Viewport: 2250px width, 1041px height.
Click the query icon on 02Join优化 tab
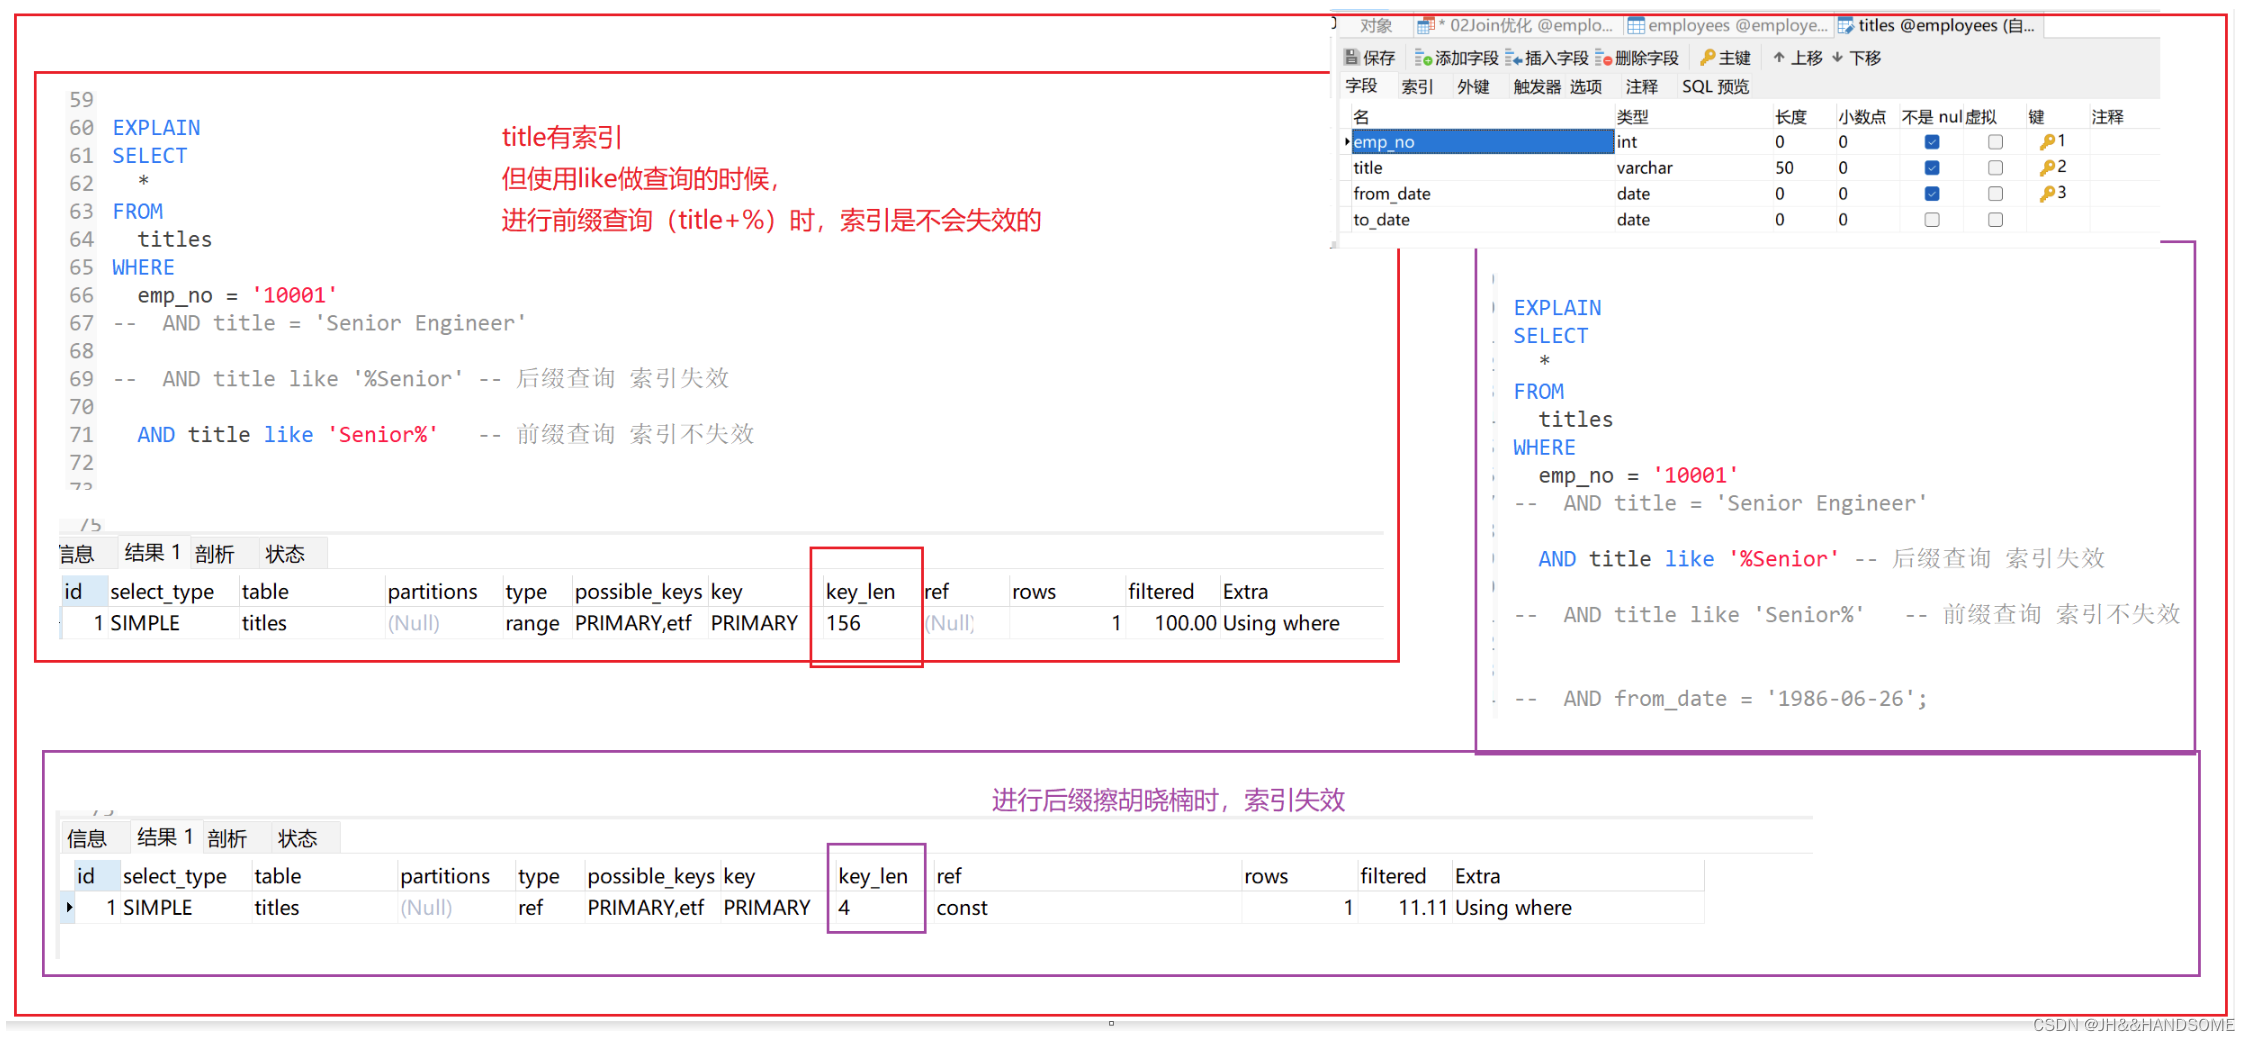click(1425, 26)
